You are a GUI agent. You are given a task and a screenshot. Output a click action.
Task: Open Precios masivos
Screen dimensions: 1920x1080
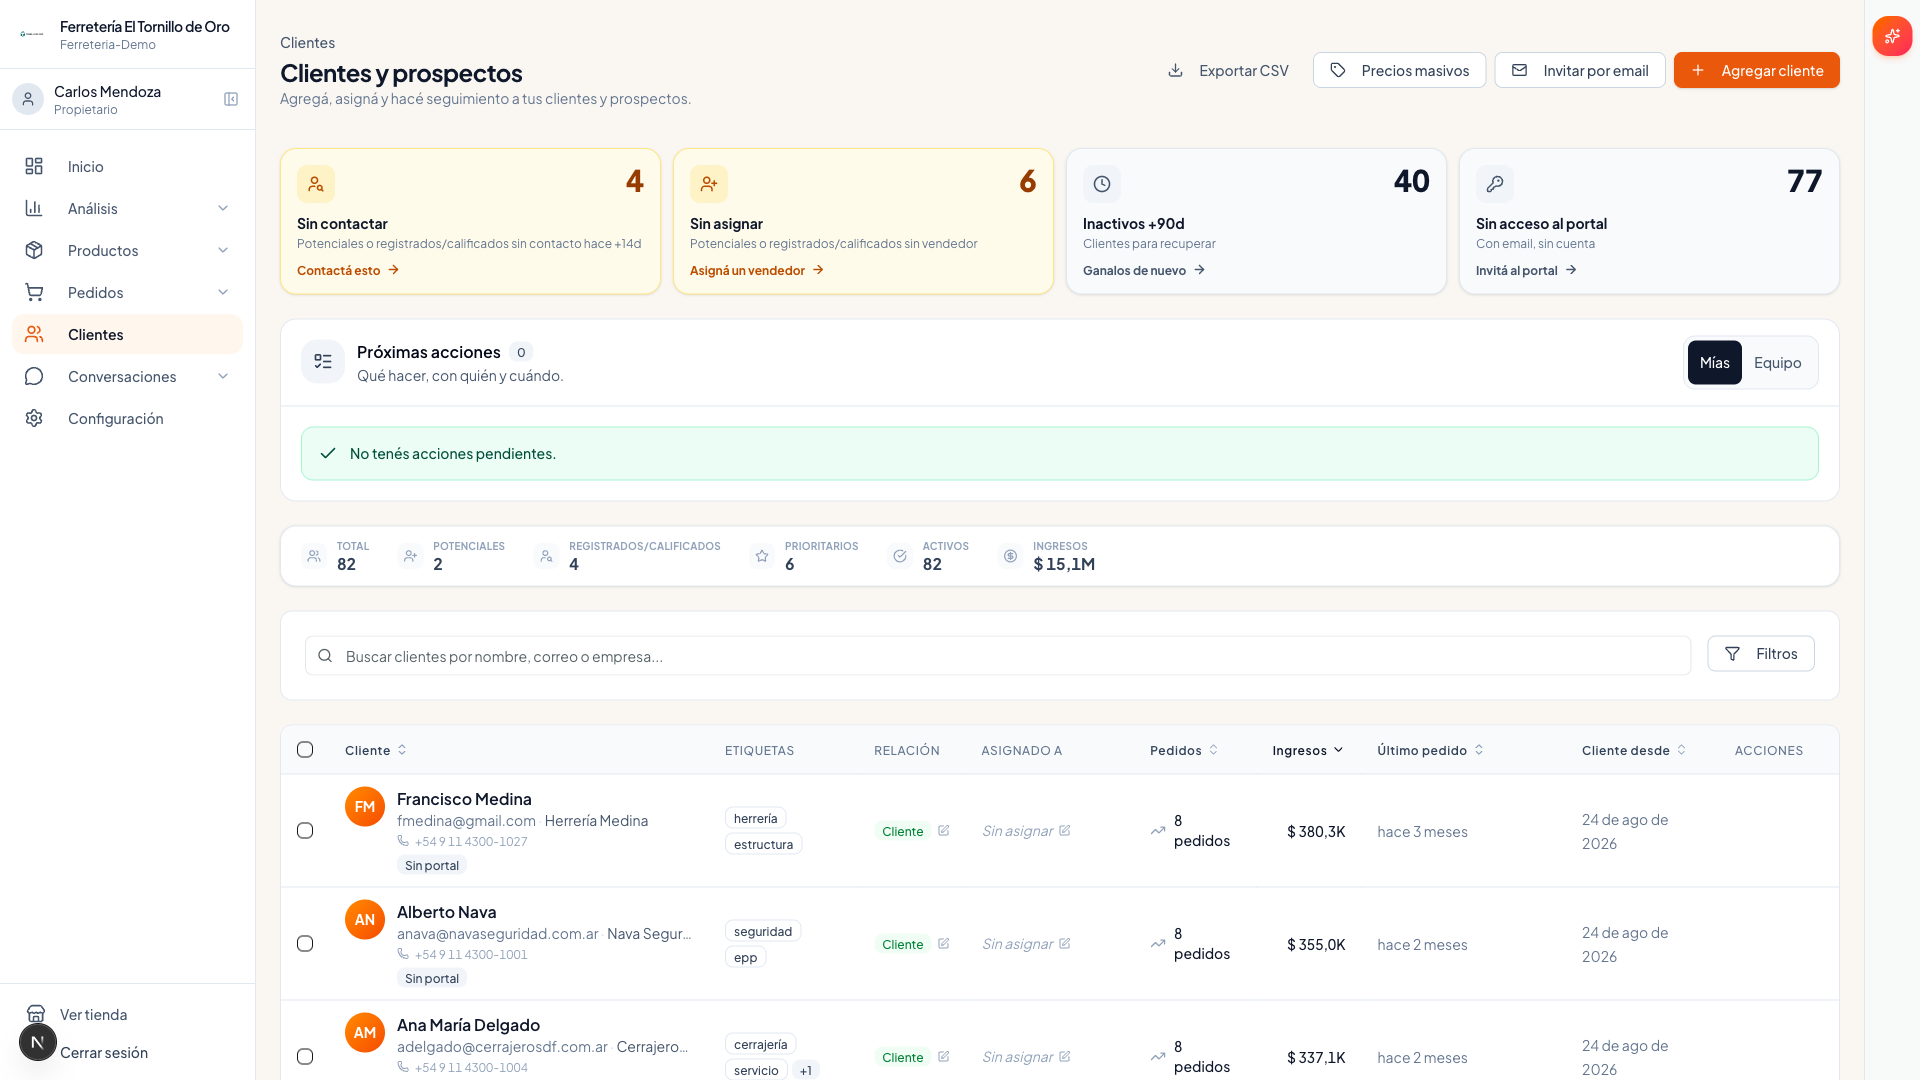coord(1399,70)
